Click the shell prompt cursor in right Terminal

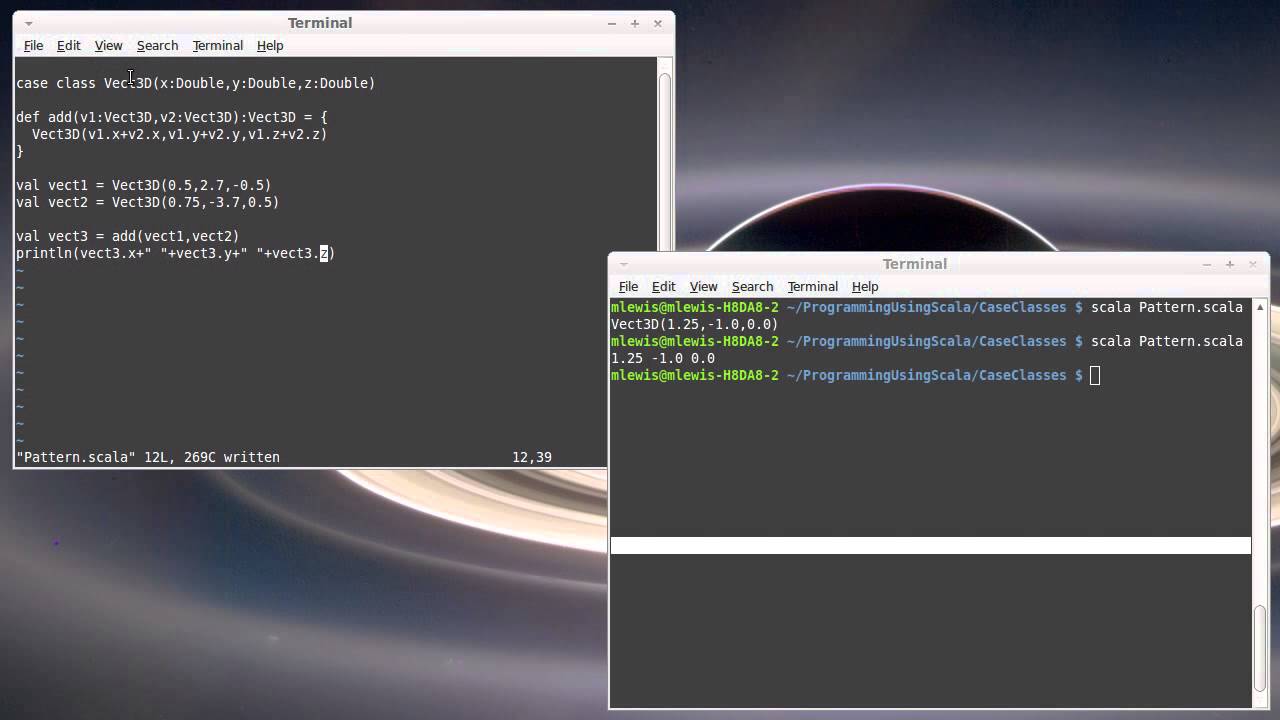tap(1095, 375)
